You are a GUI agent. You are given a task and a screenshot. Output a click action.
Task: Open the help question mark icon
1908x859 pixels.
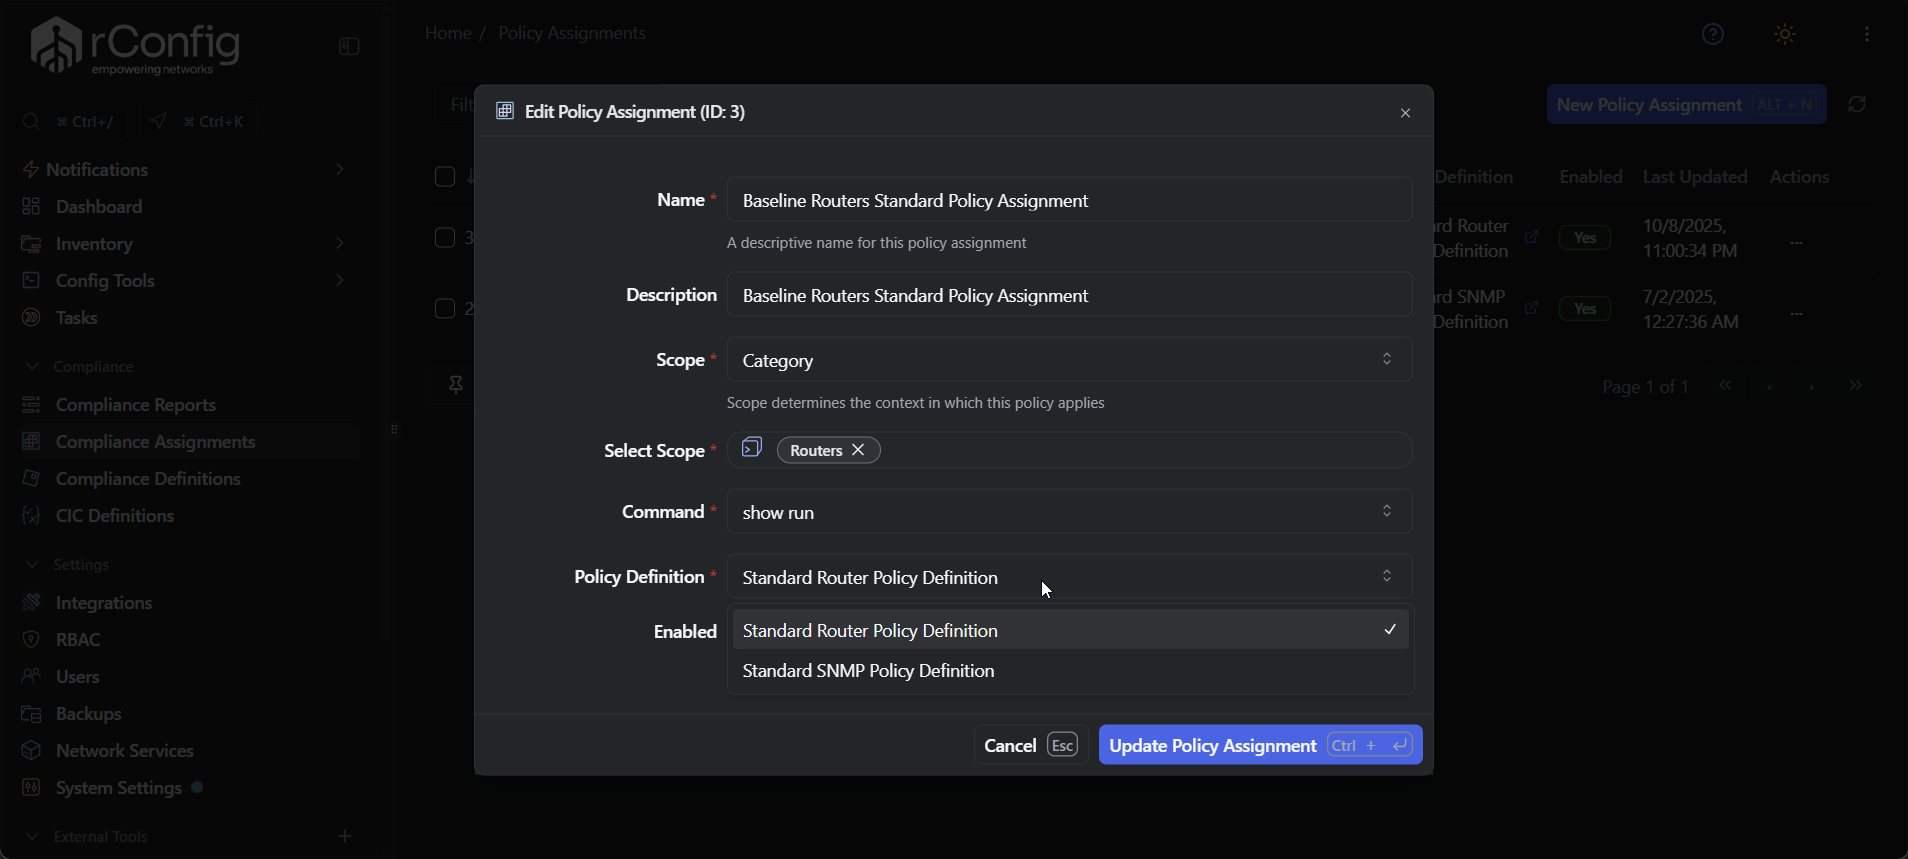(x=1713, y=34)
